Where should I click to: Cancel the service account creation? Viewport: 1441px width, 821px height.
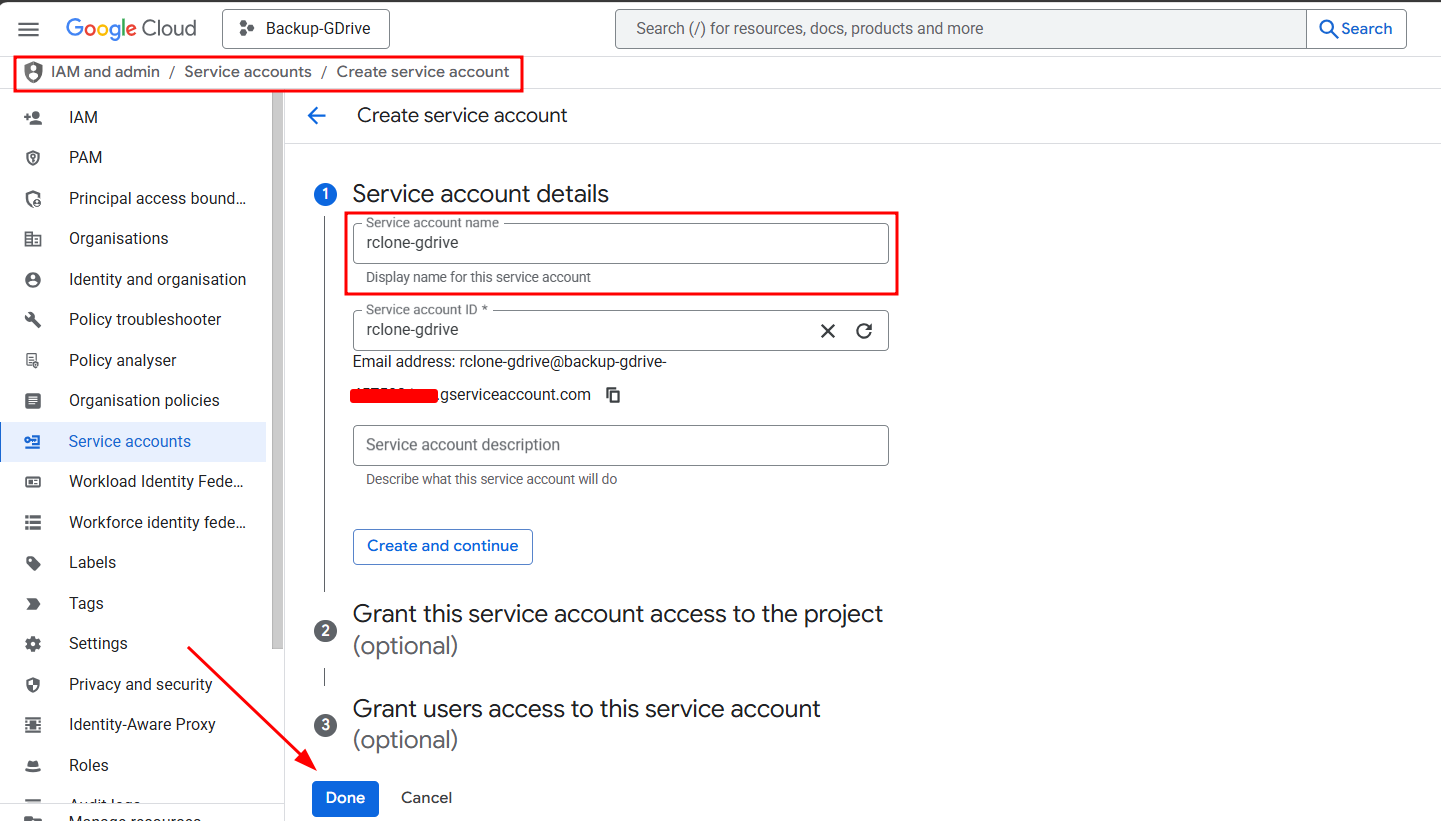(x=426, y=798)
